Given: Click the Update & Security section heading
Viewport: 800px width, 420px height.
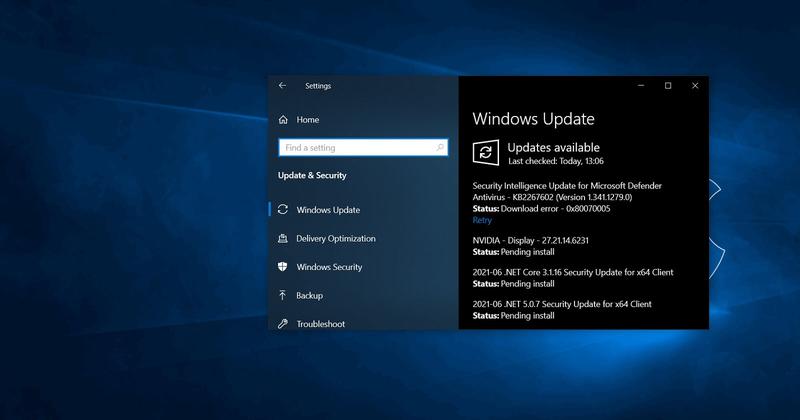Looking at the screenshot, I should [x=312, y=176].
